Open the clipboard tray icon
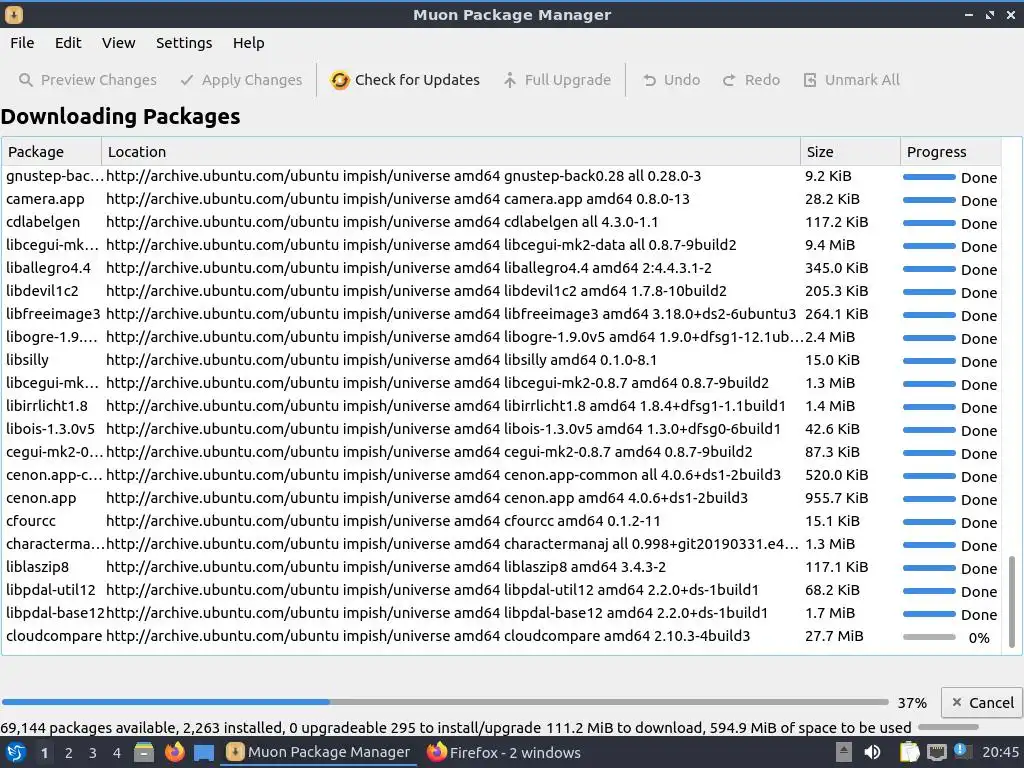 [x=909, y=753]
